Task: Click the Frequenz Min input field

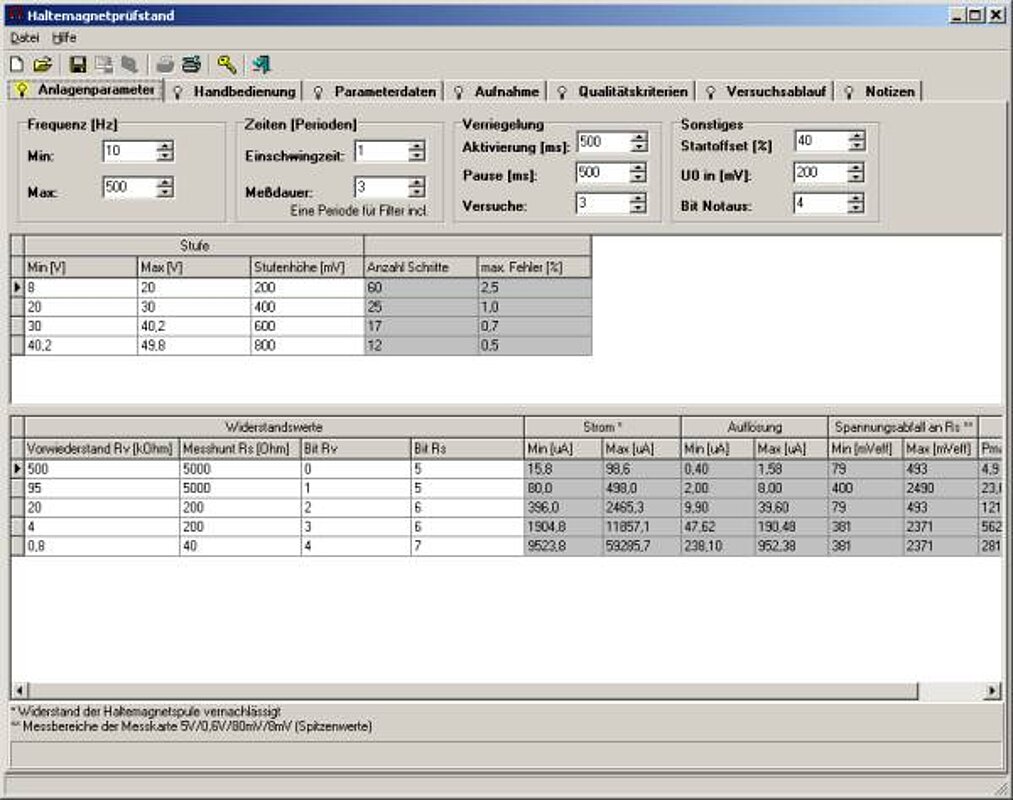Action: tap(130, 151)
